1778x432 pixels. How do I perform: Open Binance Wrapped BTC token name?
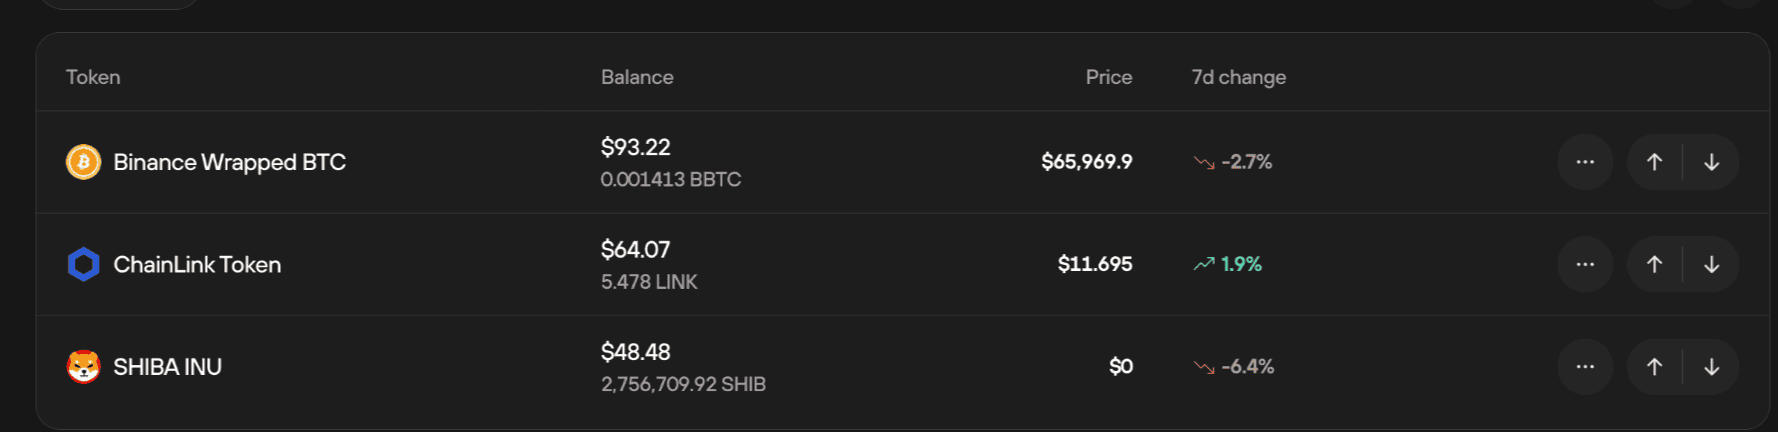(230, 162)
